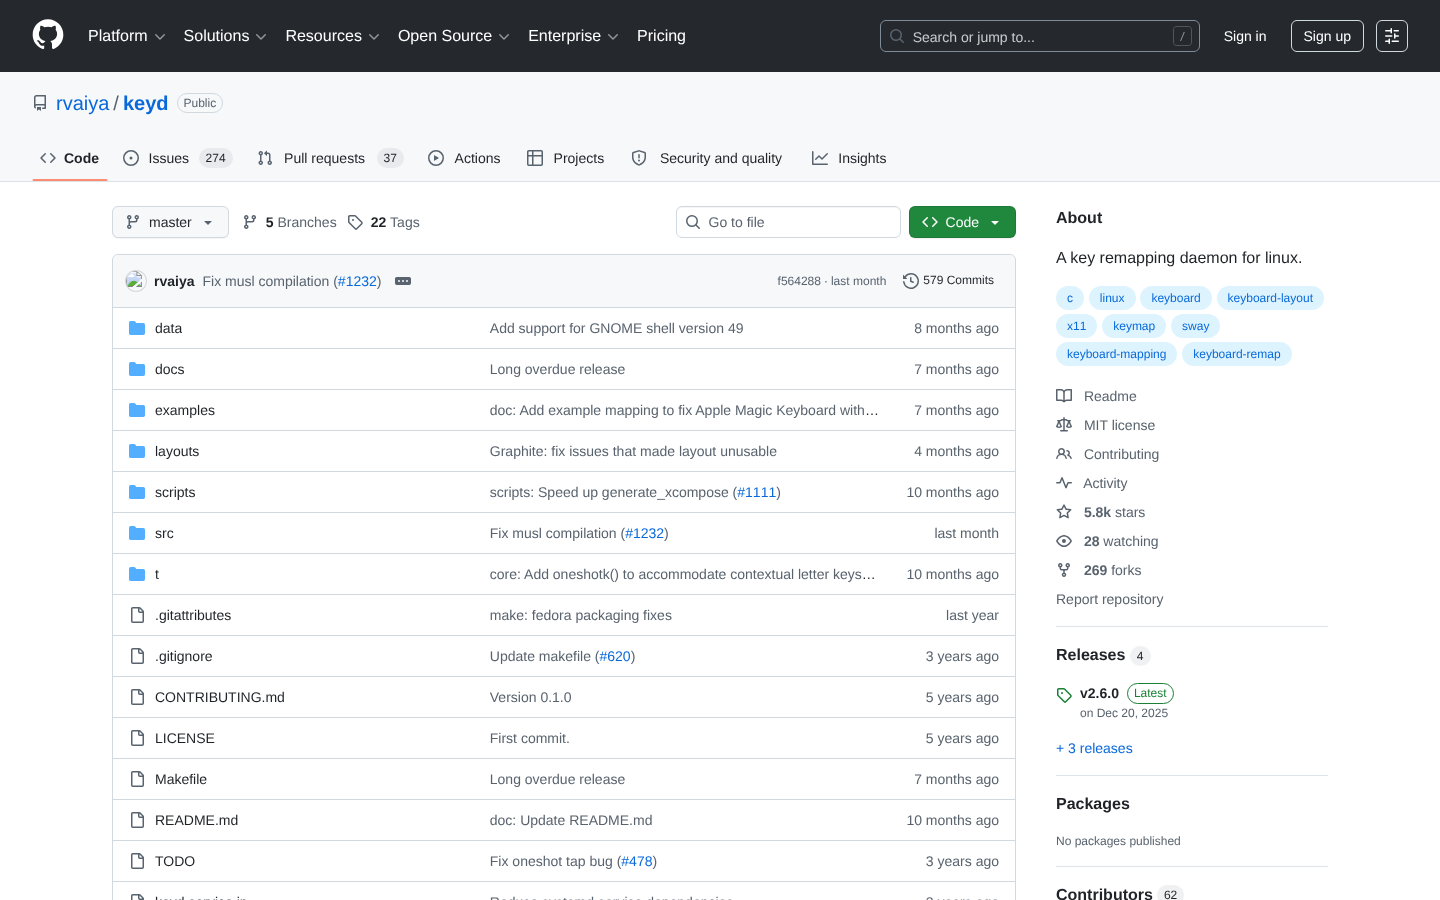This screenshot has width=1440, height=900.
Task: Go to the Pricing page
Action: 661,36
